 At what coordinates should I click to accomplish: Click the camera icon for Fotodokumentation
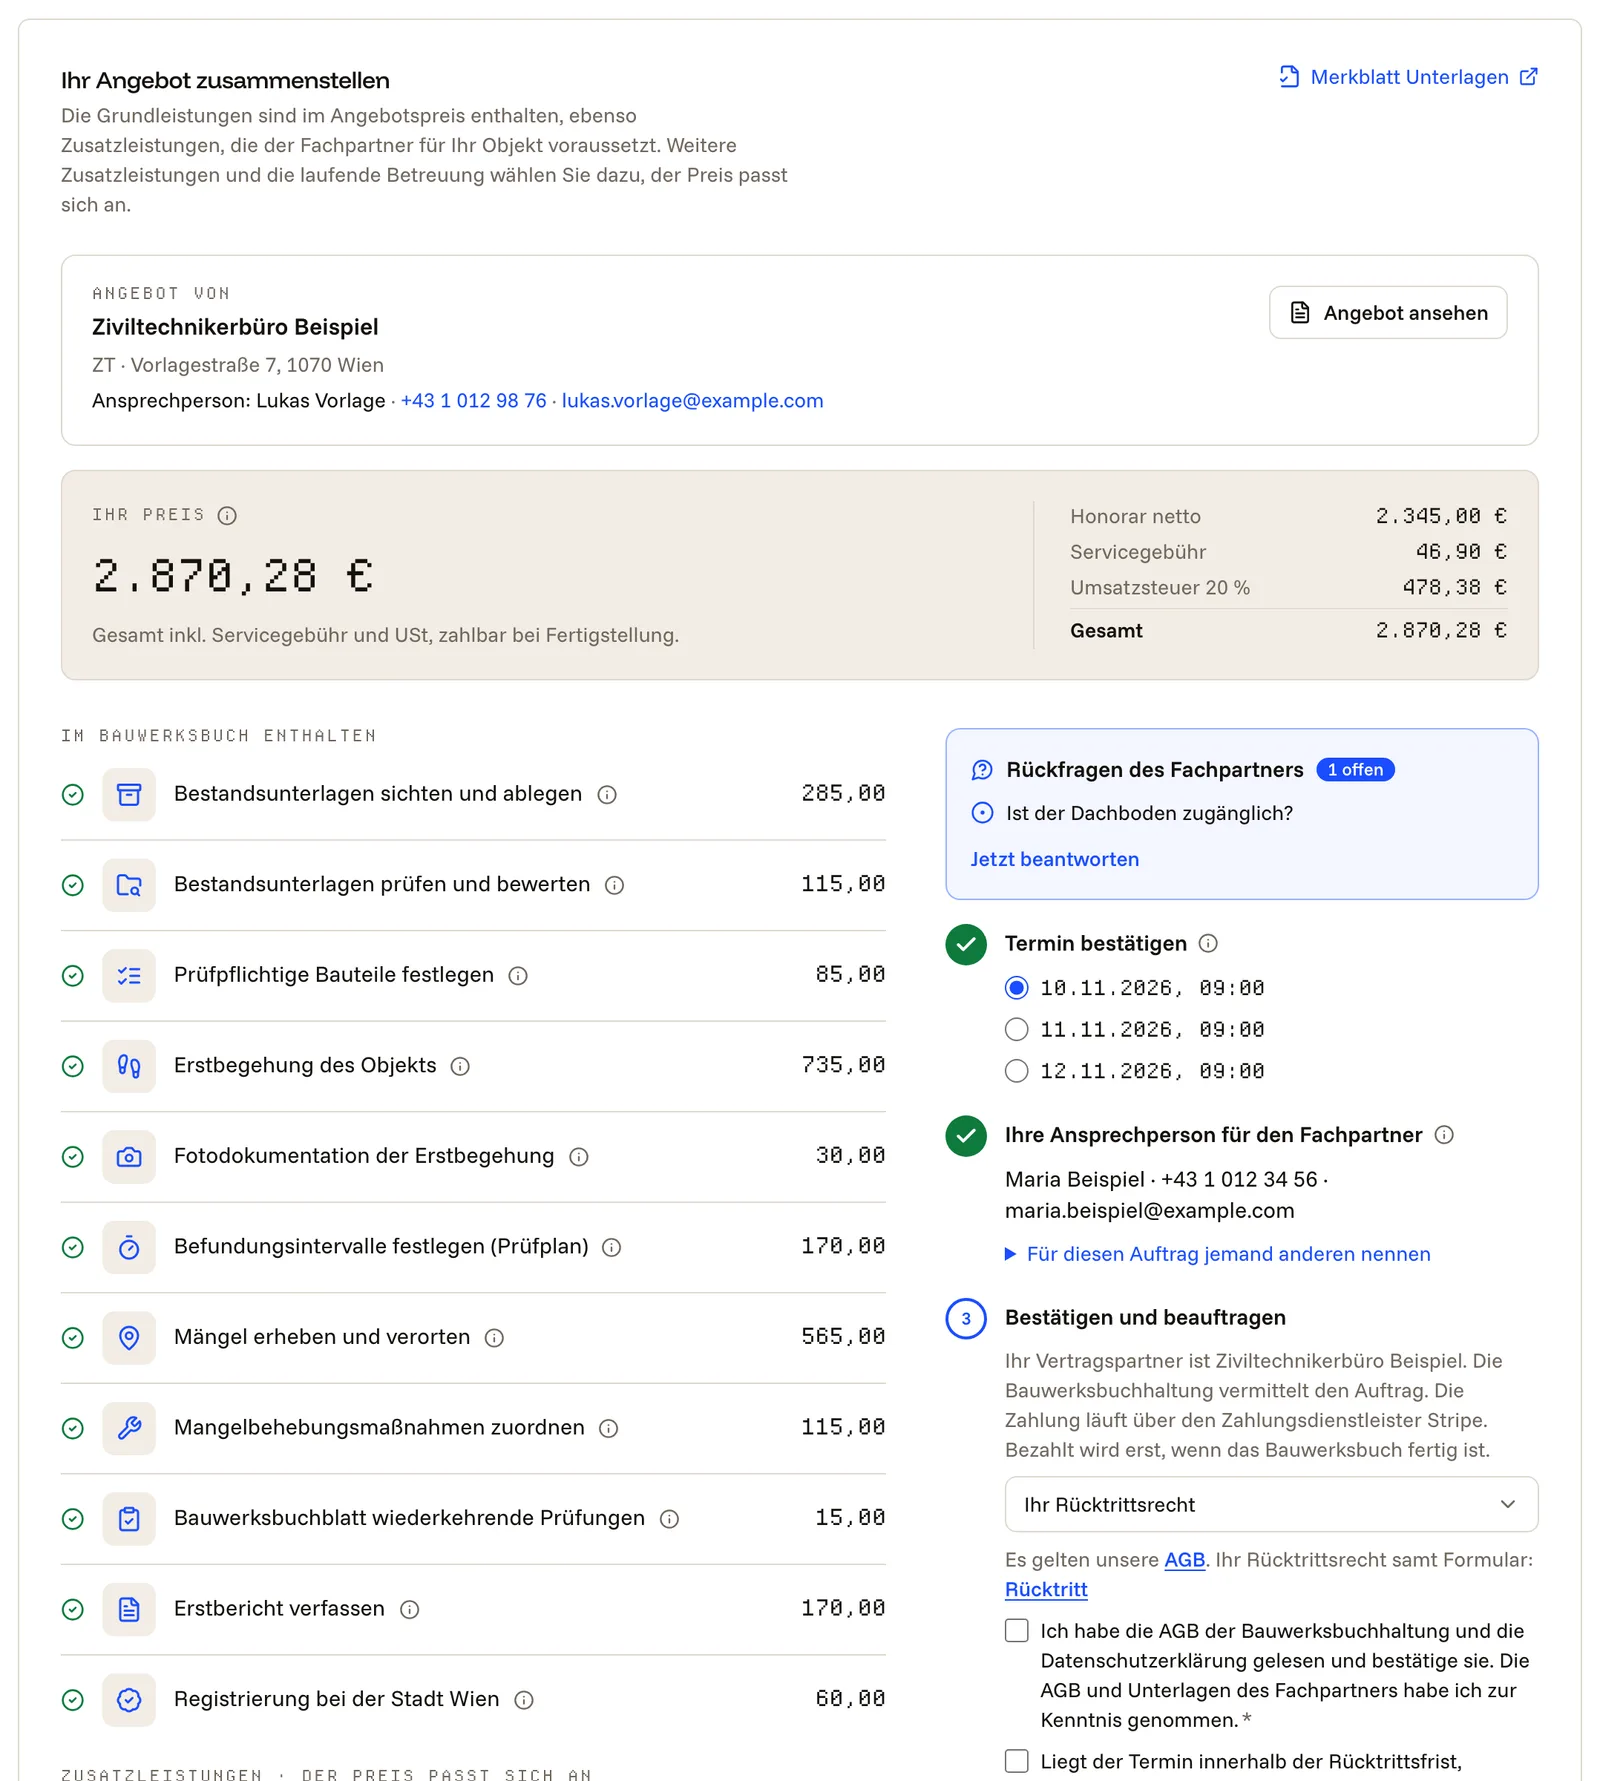pyautogui.click(x=129, y=1157)
